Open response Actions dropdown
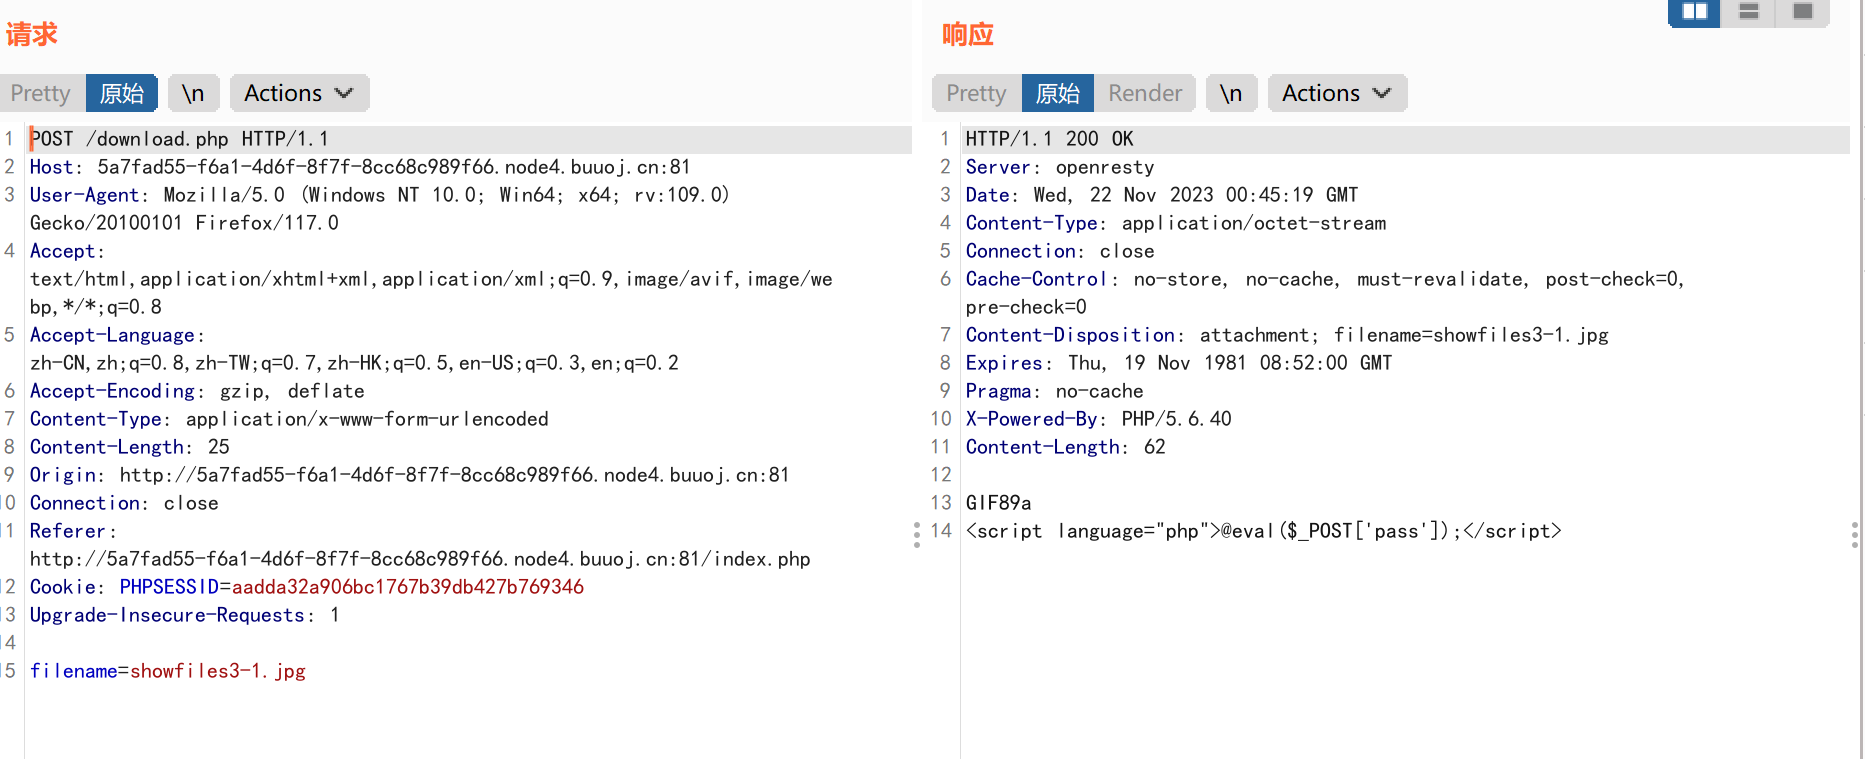 click(x=1337, y=93)
